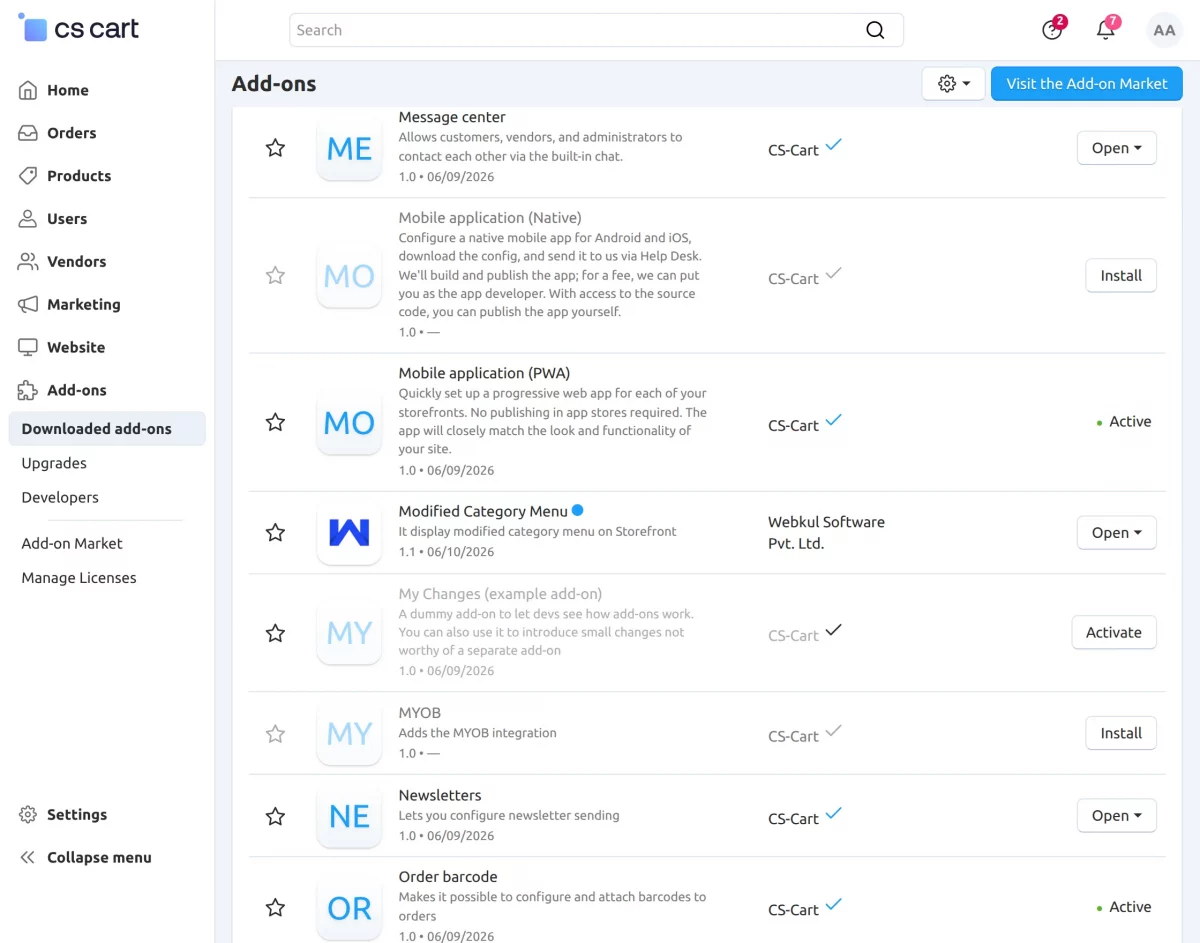This screenshot has height=943, width=1200.
Task: Click the CS-Cart logo
Action: click(79, 28)
